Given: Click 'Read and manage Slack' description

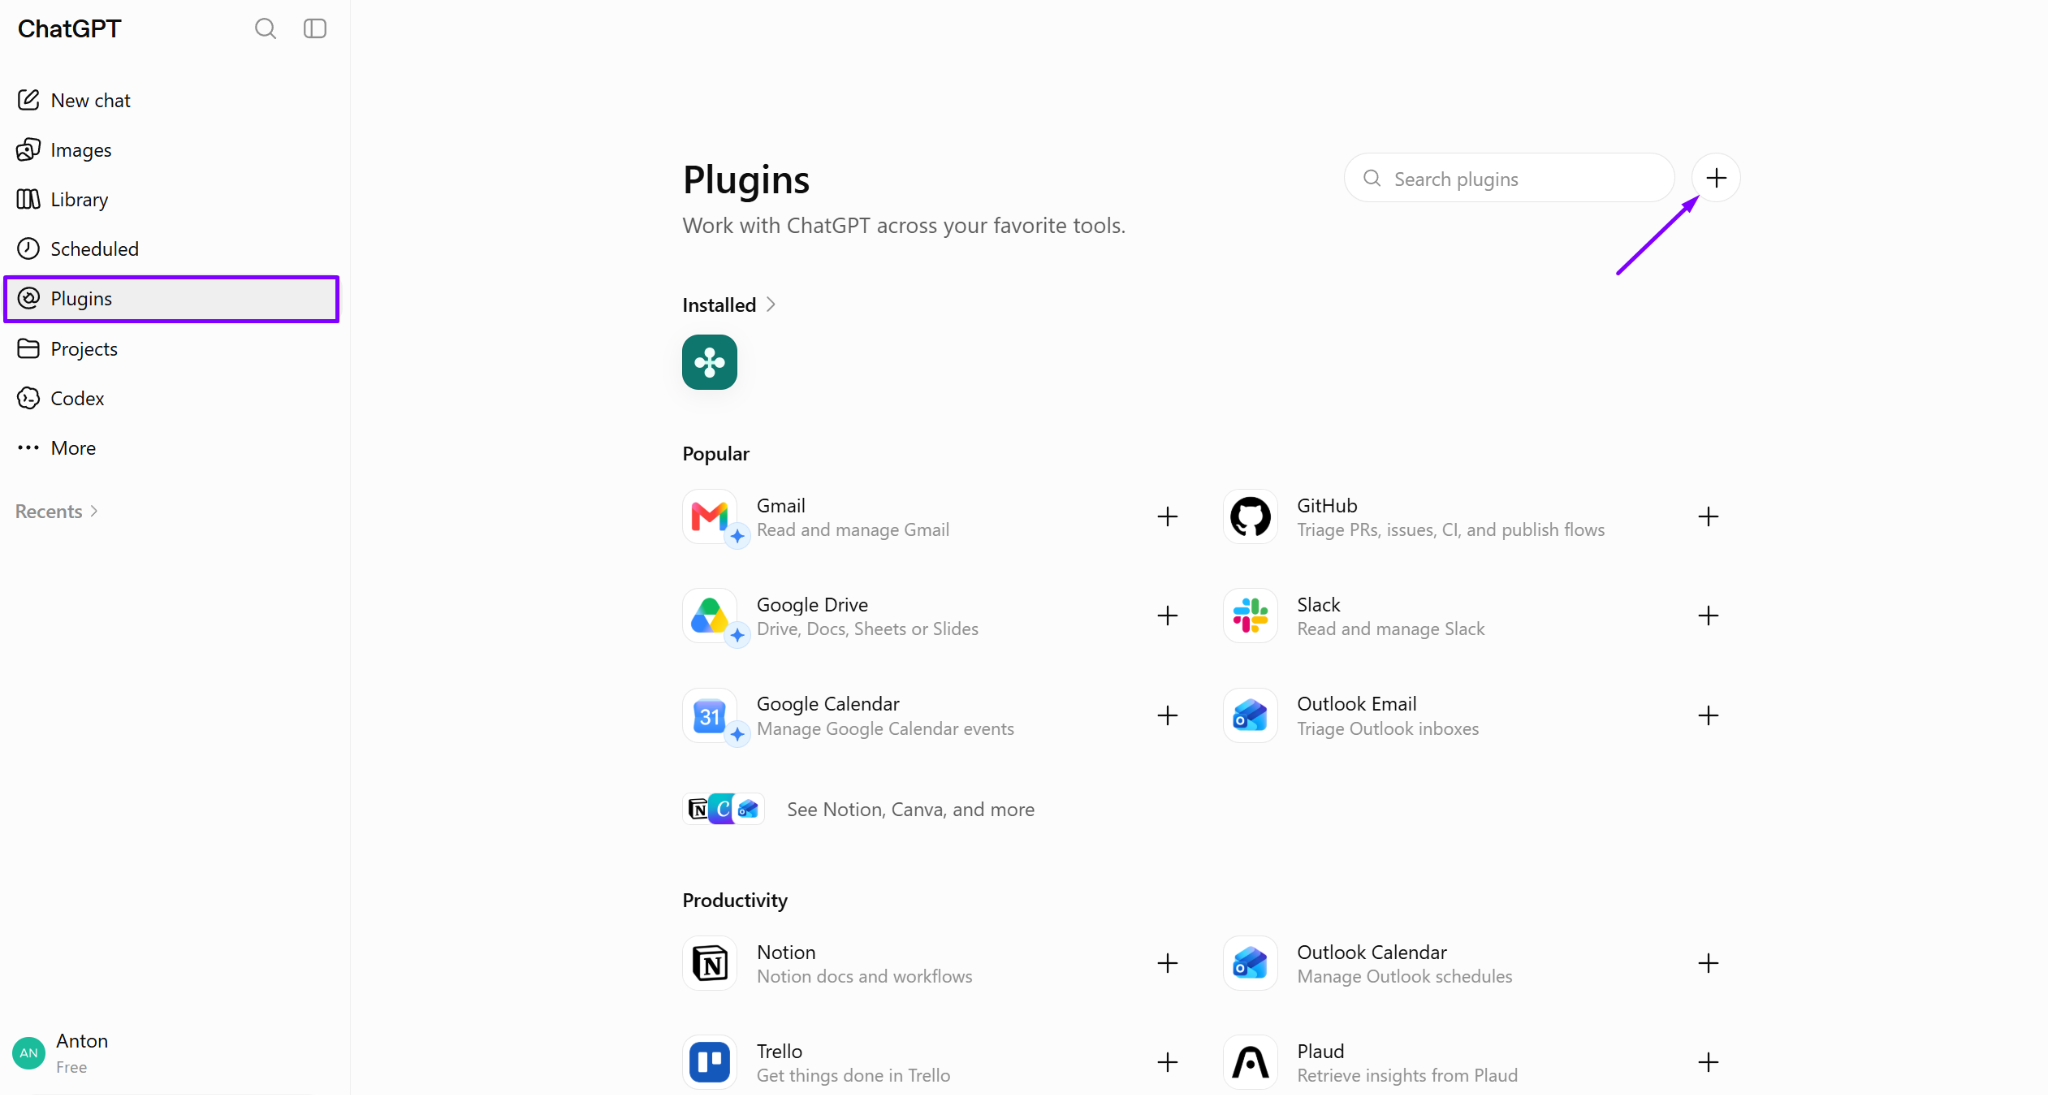Looking at the screenshot, I should coord(1391,629).
